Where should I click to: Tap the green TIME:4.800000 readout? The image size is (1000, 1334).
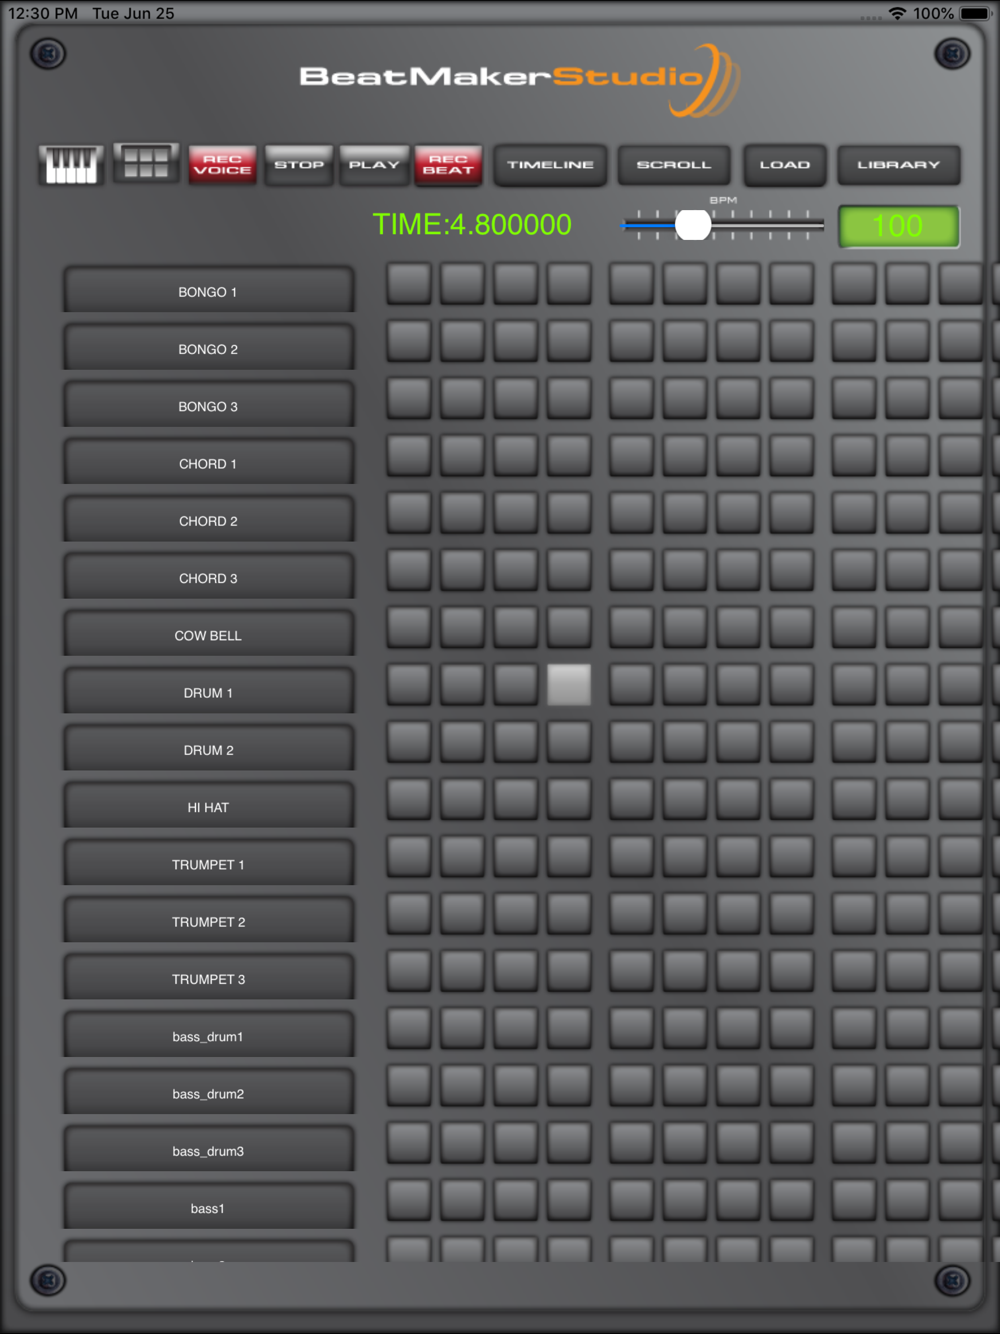click(472, 224)
